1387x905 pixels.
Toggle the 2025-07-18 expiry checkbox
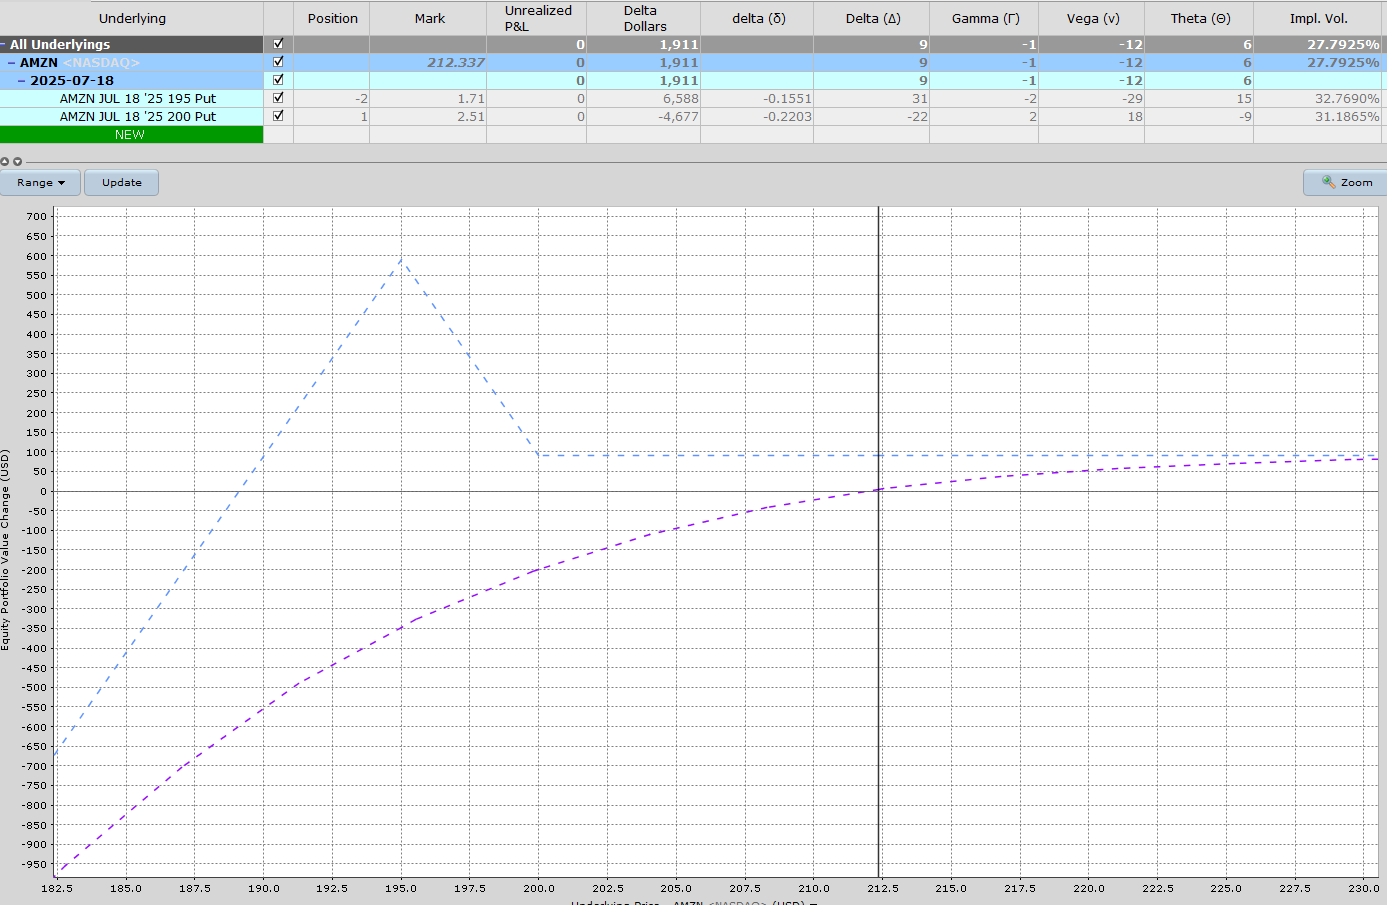click(278, 80)
